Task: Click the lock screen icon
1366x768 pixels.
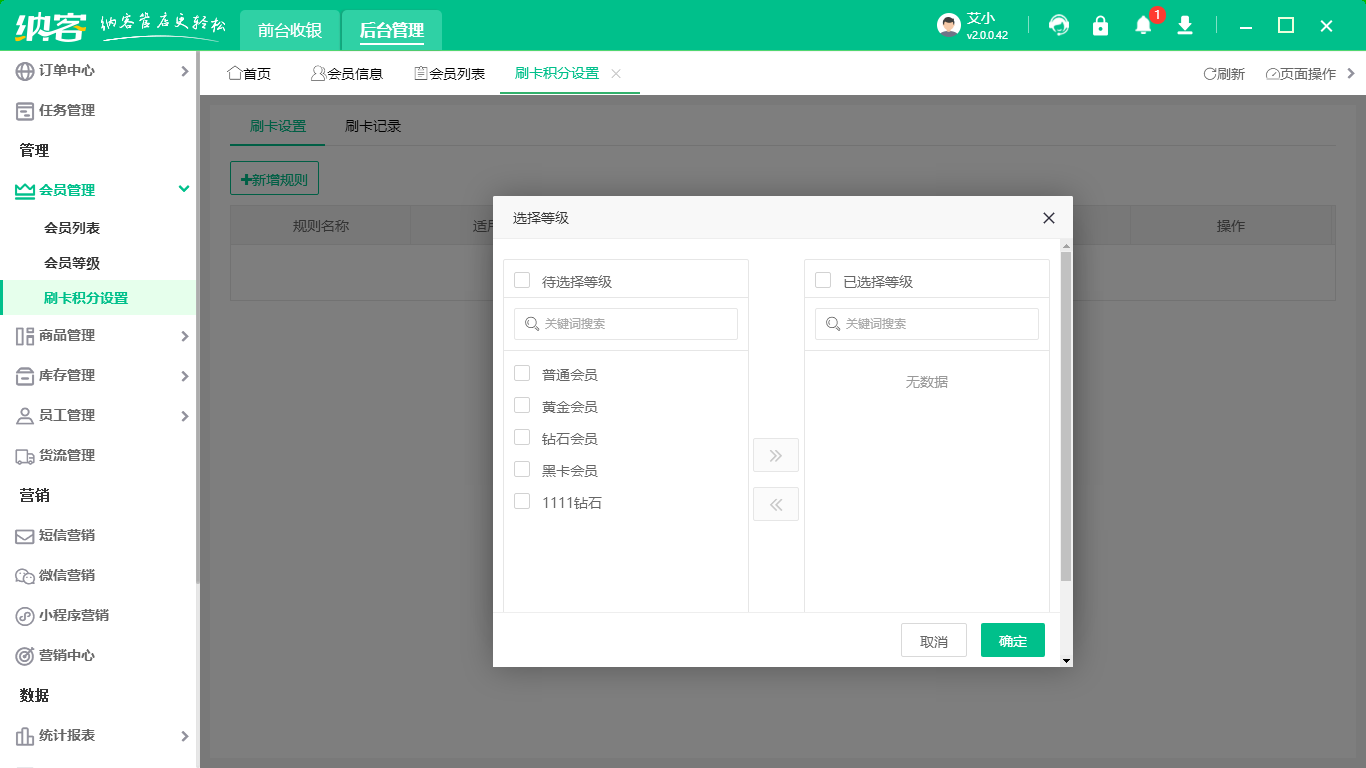Action: [x=1101, y=25]
